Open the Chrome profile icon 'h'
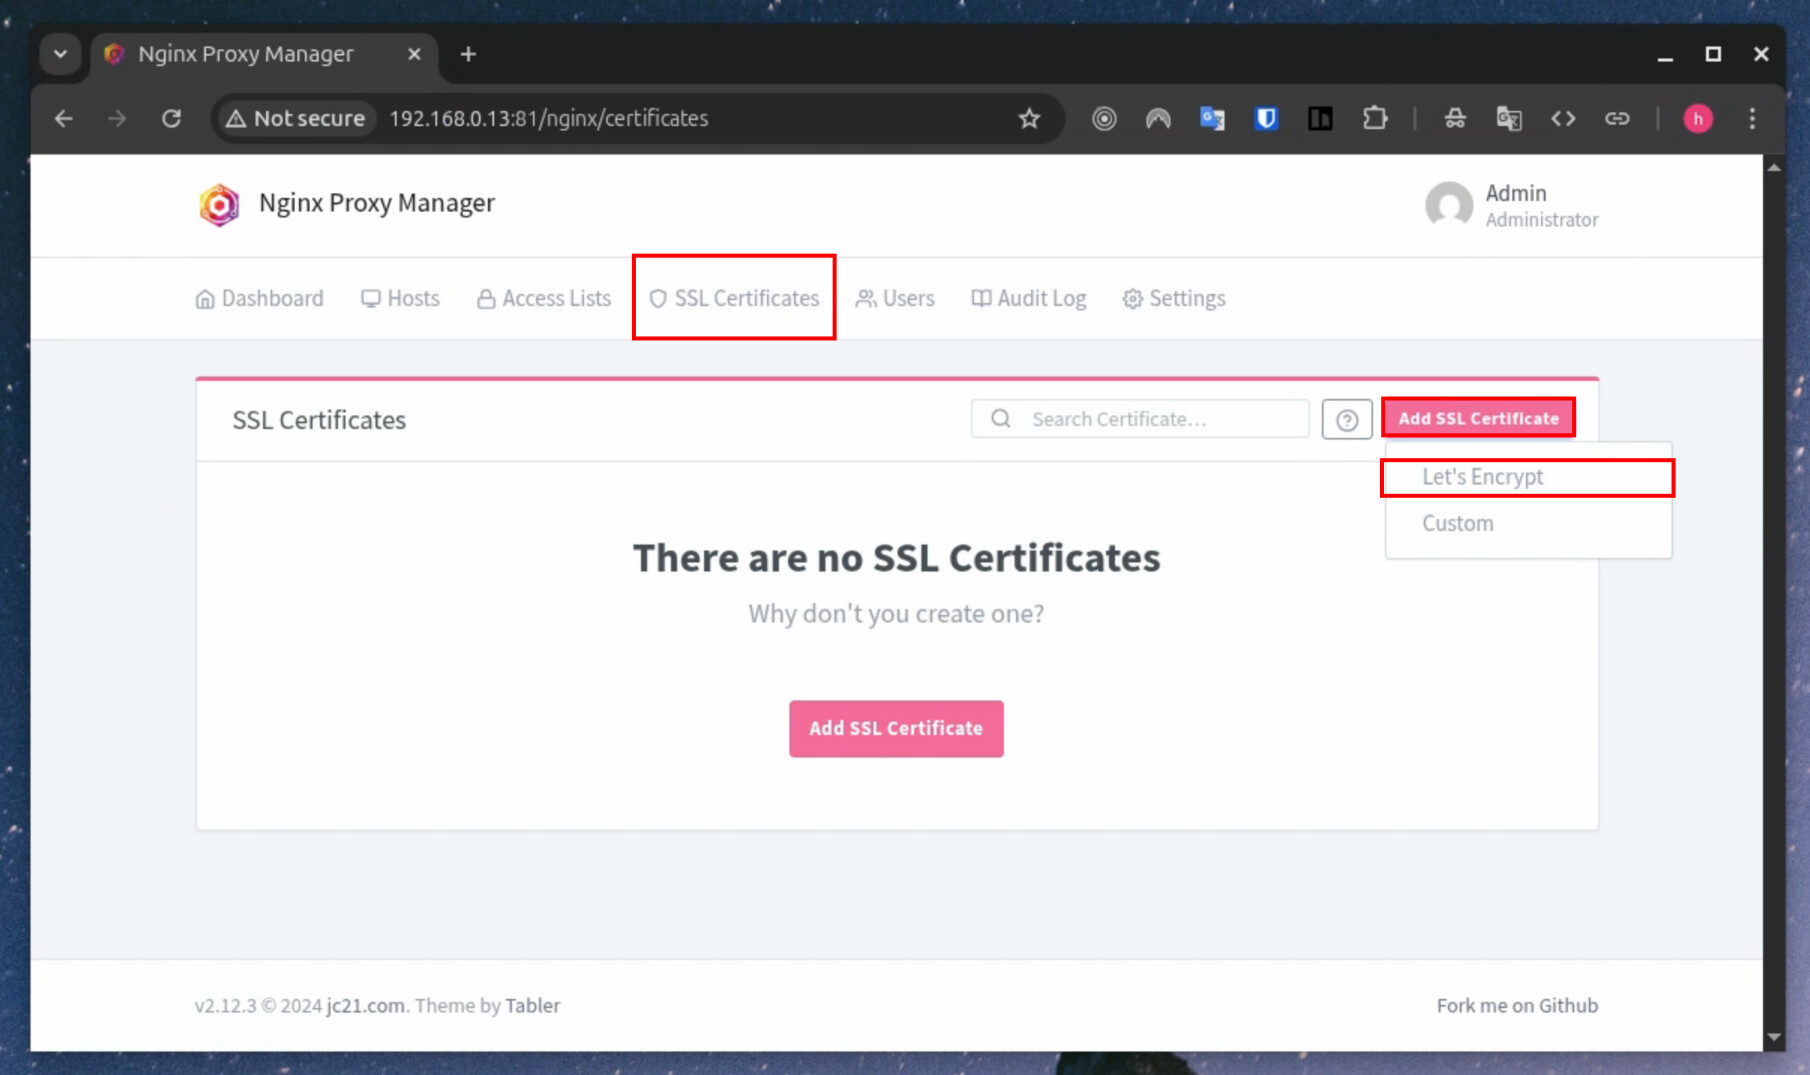Viewport: 1810px width, 1075px height. 1697,119
